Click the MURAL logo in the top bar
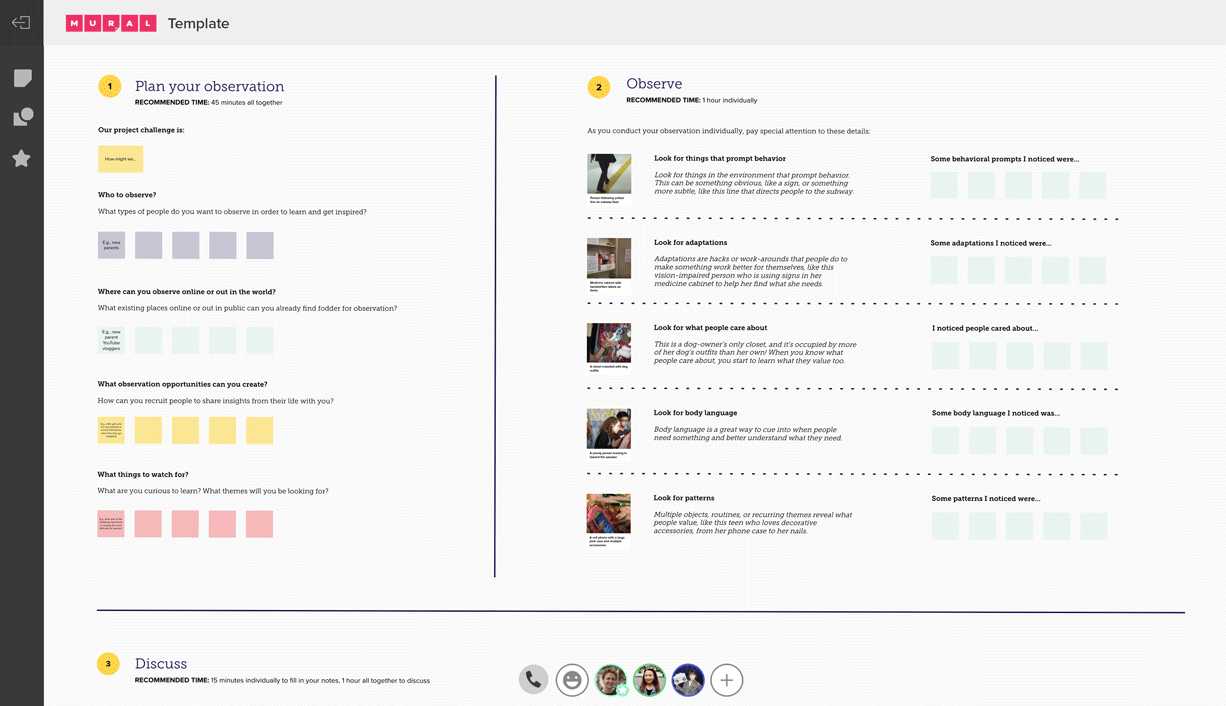 pyautogui.click(x=110, y=22)
